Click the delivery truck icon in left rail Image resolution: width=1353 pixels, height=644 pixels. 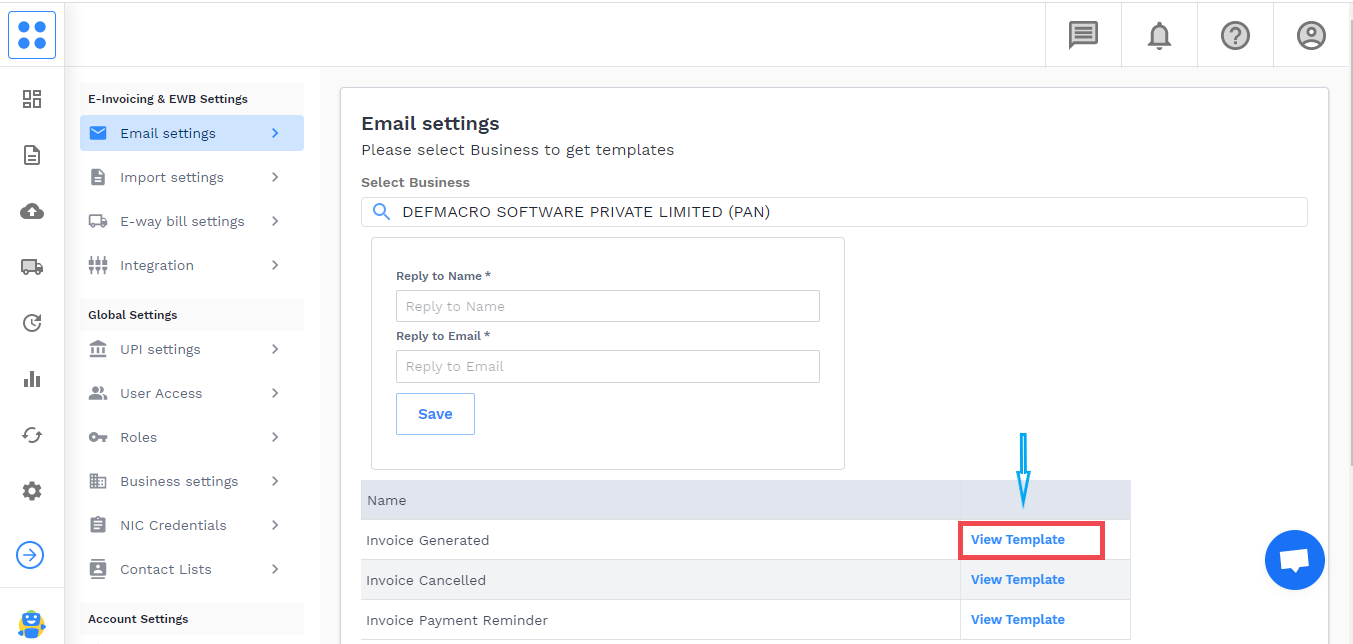(x=32, y=267)
